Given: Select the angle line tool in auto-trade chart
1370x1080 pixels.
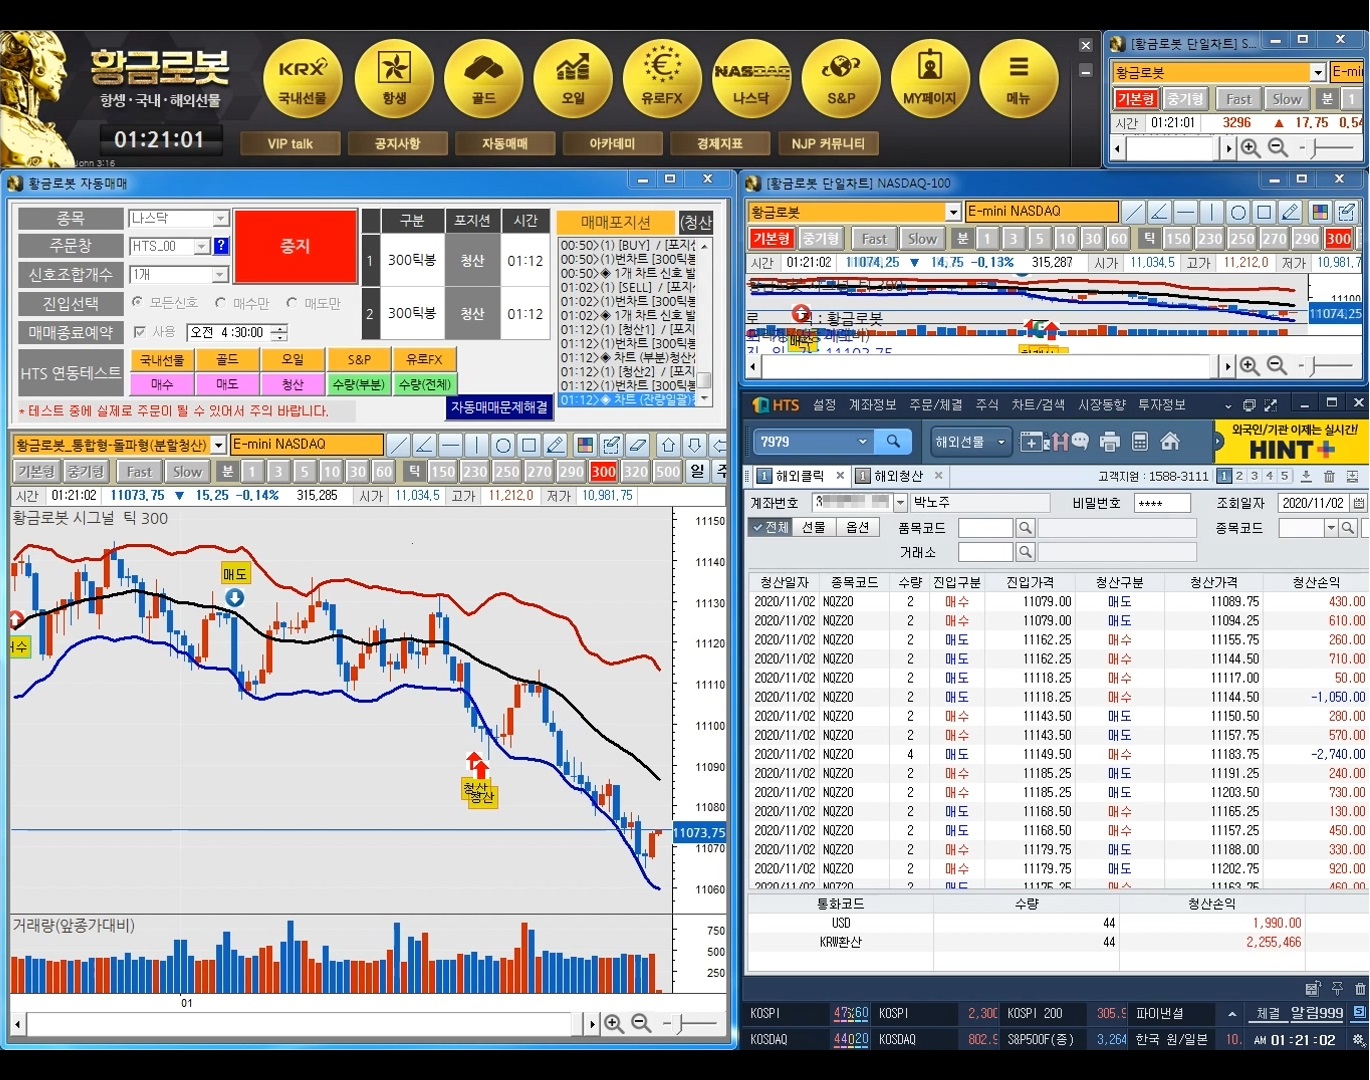Looking at the screenshot, I should click(424, 445).
